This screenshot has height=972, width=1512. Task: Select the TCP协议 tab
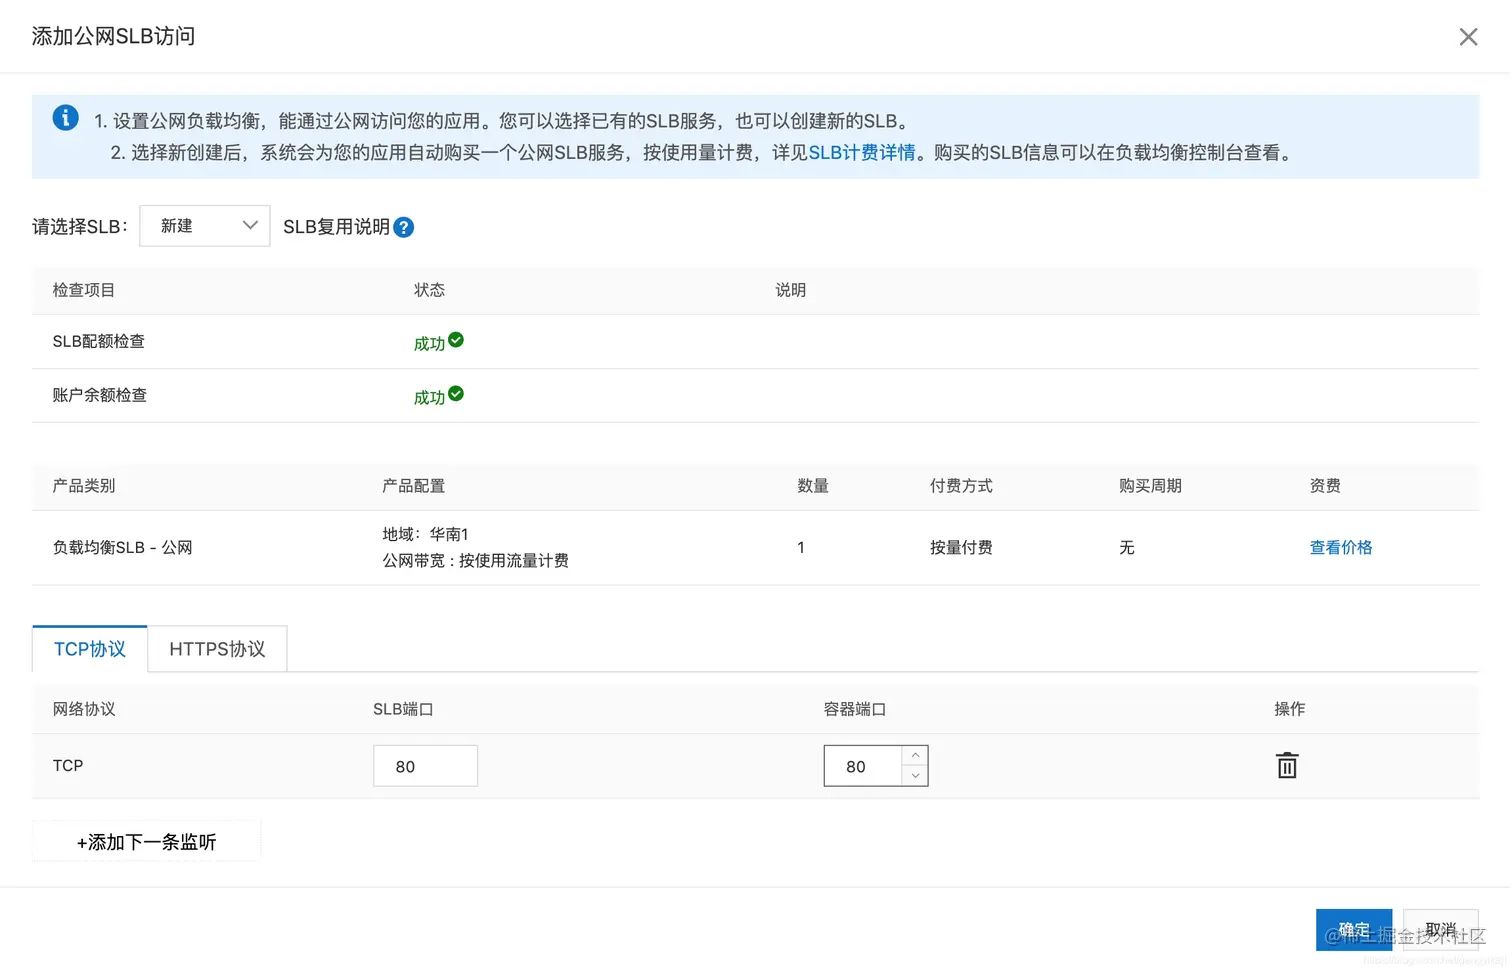coord(89,648)
